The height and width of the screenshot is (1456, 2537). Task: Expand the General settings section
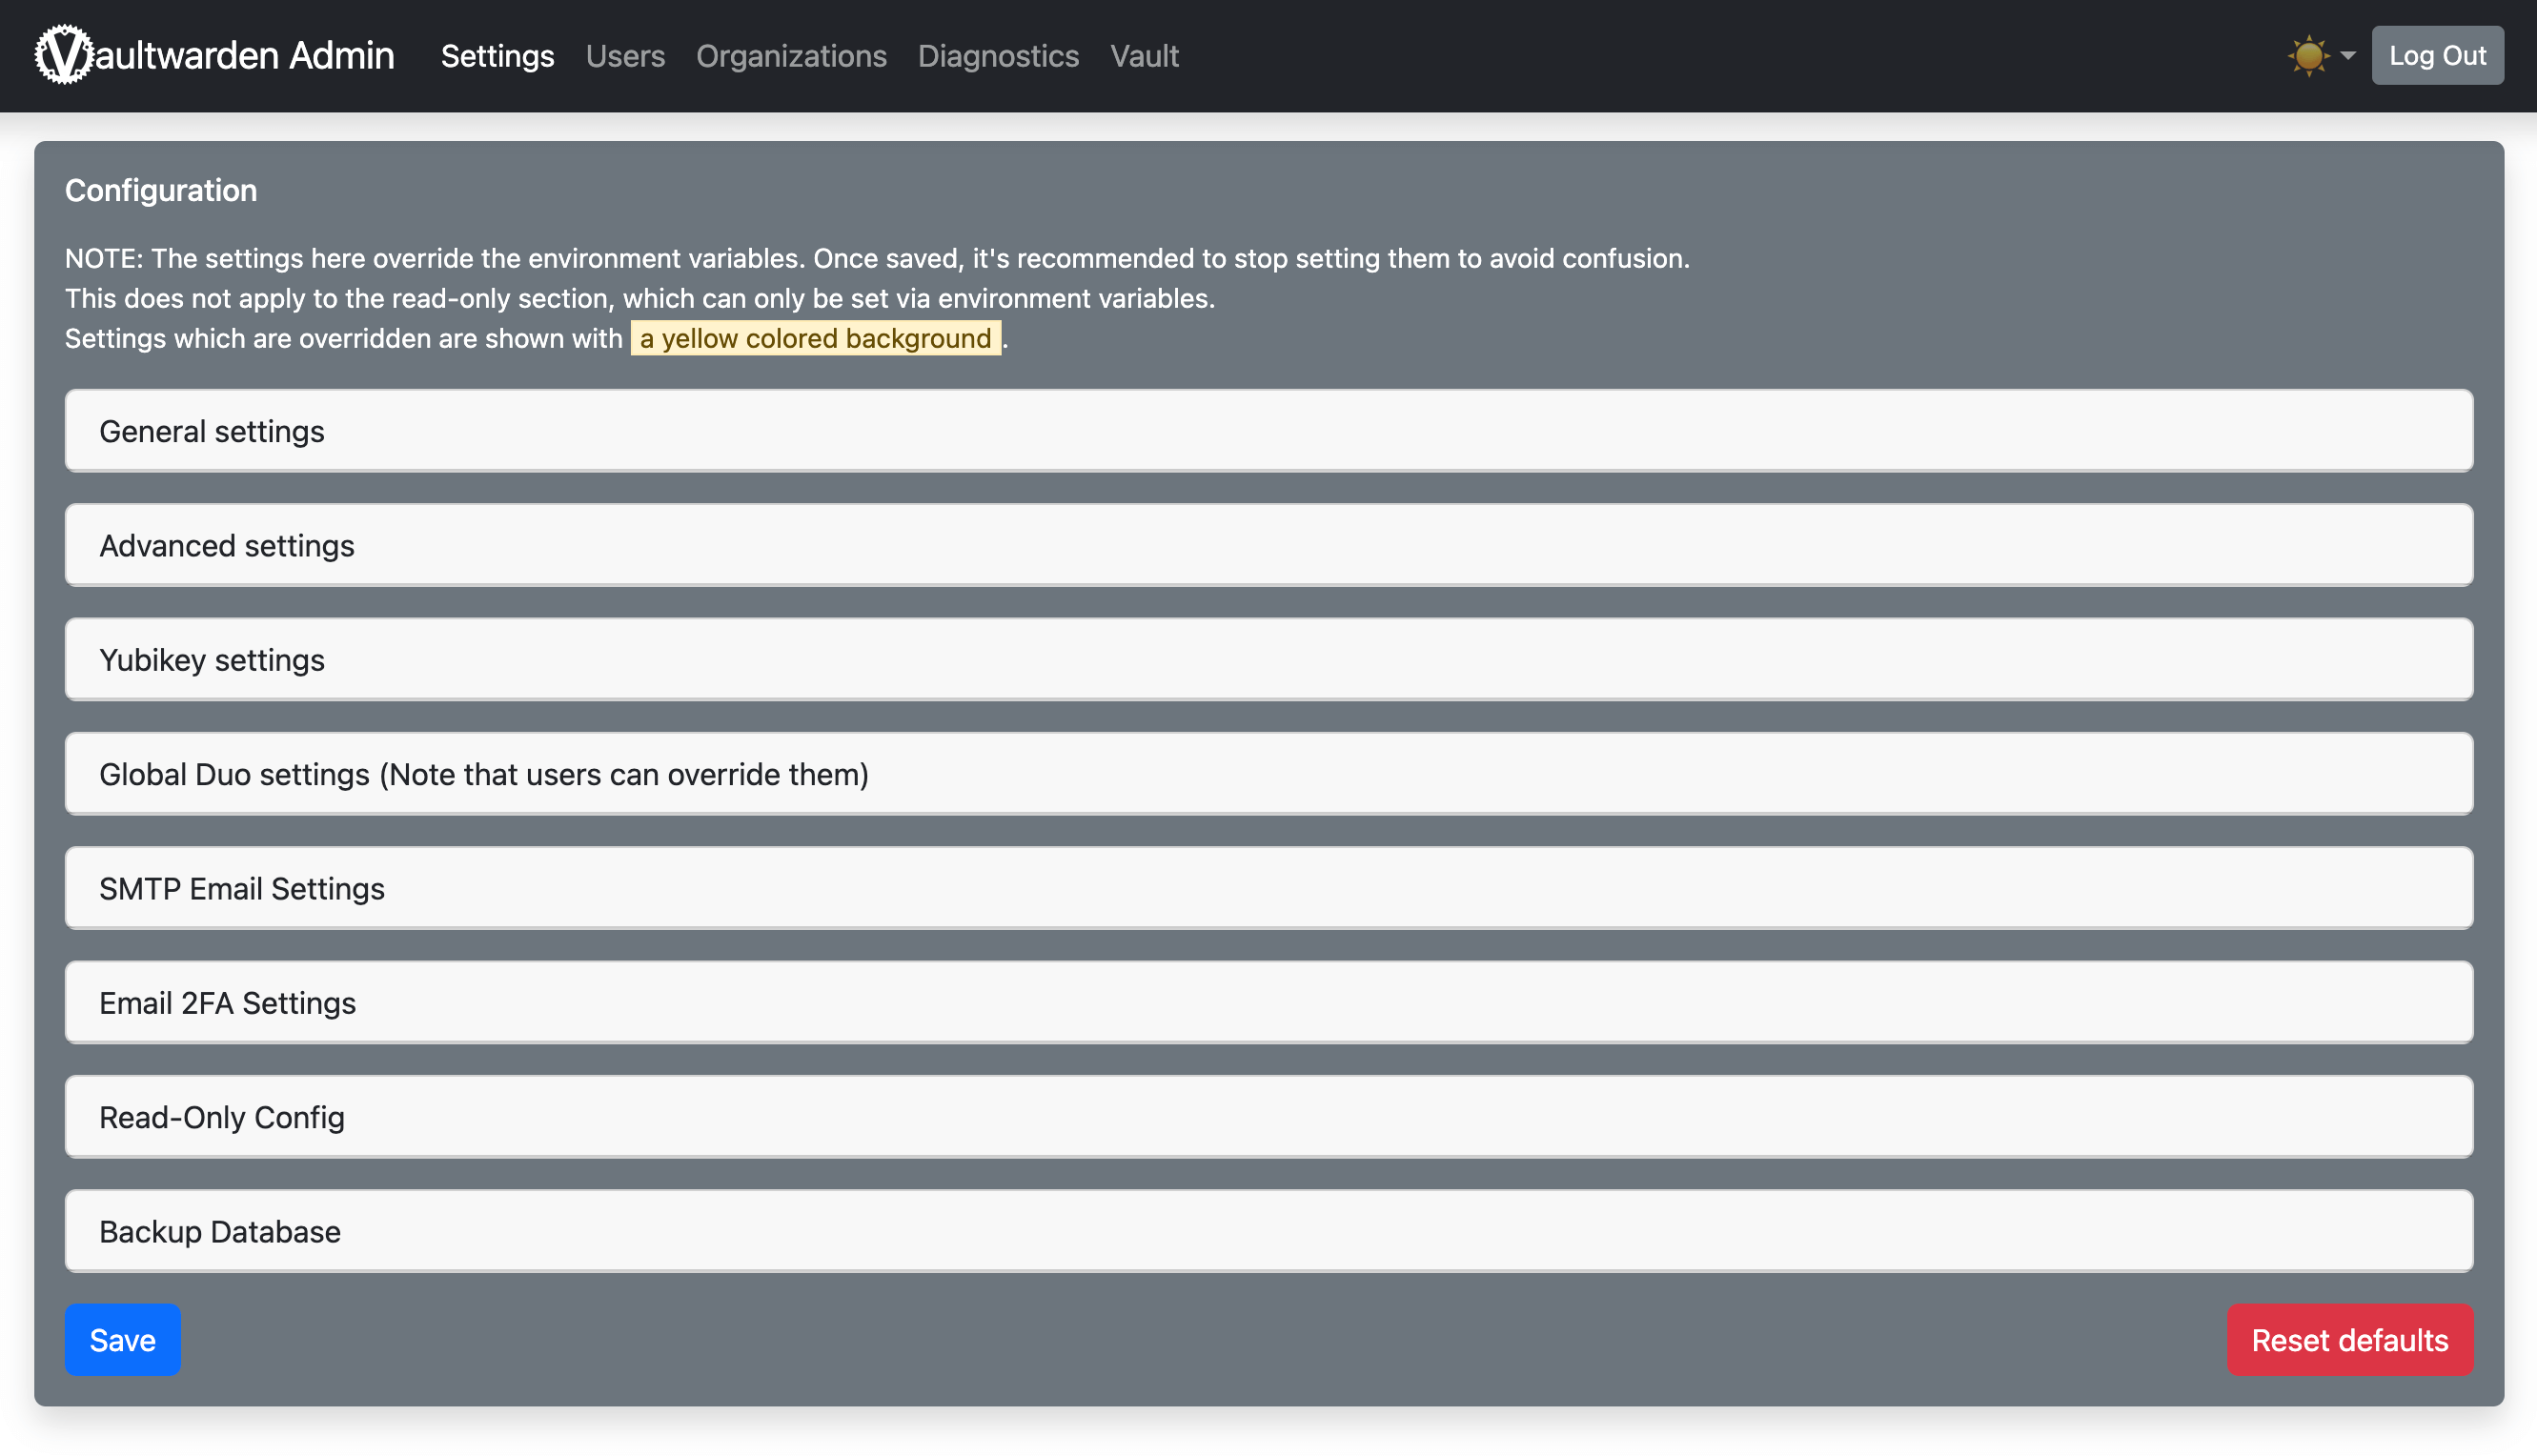tap(1269, 431)
